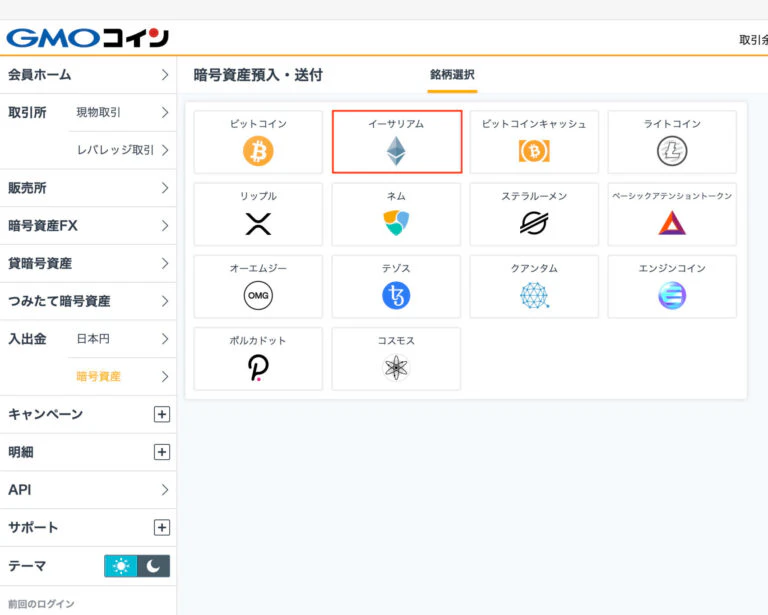Choose the Tezos blue icon
Screen dimensions: 768x615
point(396,295)
